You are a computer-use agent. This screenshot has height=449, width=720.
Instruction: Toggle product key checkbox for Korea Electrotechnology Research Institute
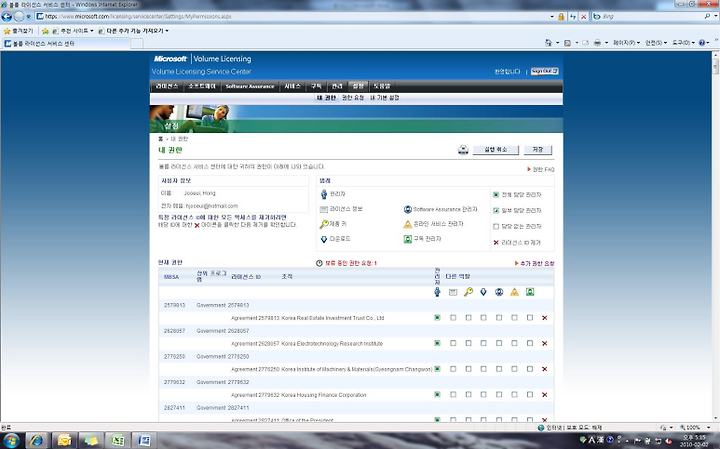coord(468,343)
